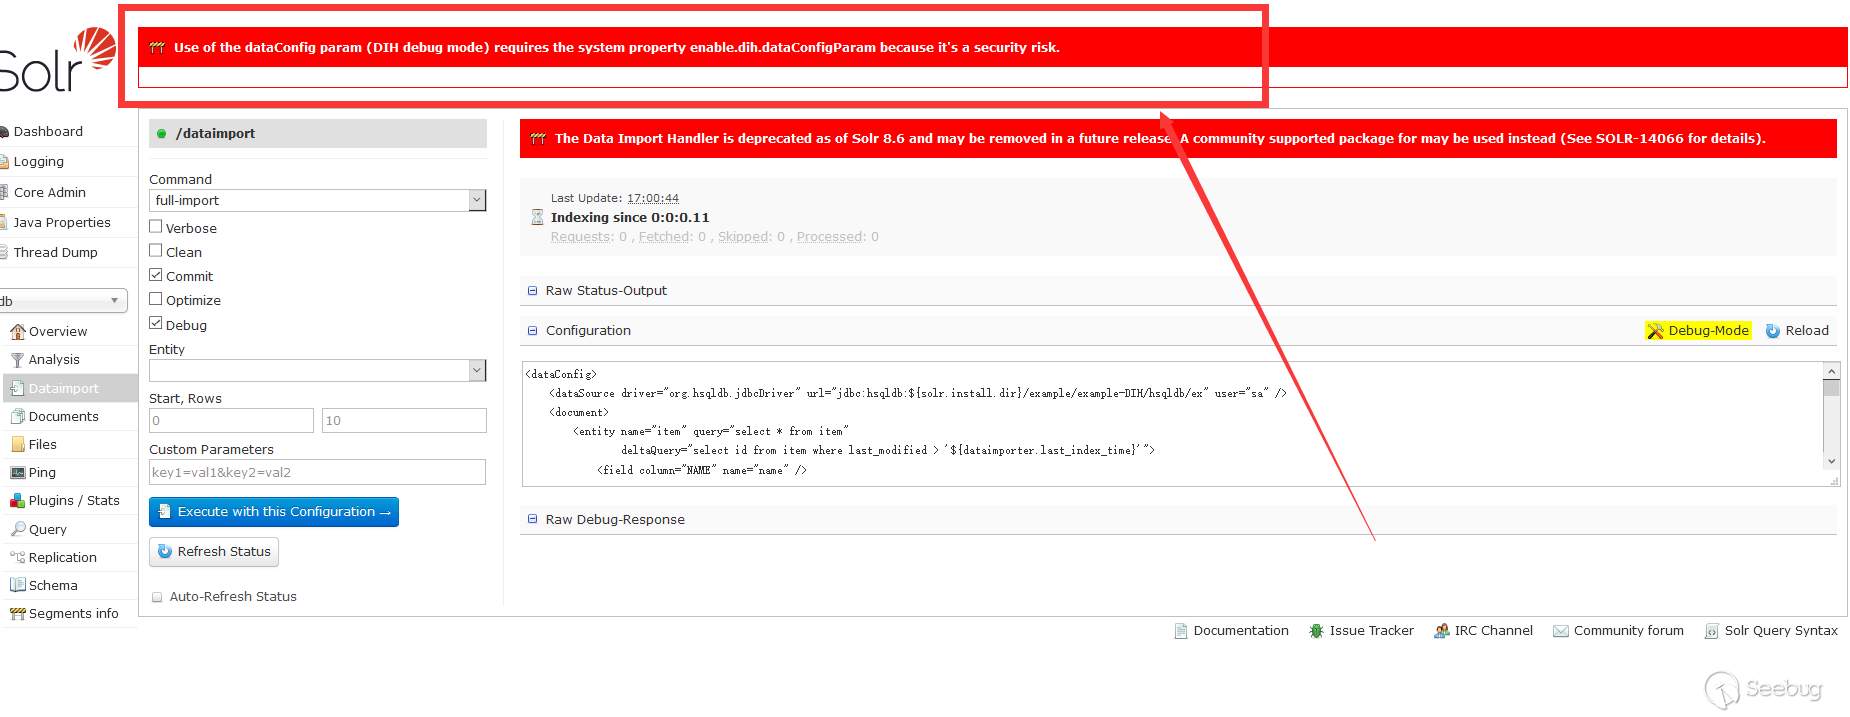Click the green dot beside /dataimport
This screenshot has height=717, width=1850.
click(x=162, y=134)
